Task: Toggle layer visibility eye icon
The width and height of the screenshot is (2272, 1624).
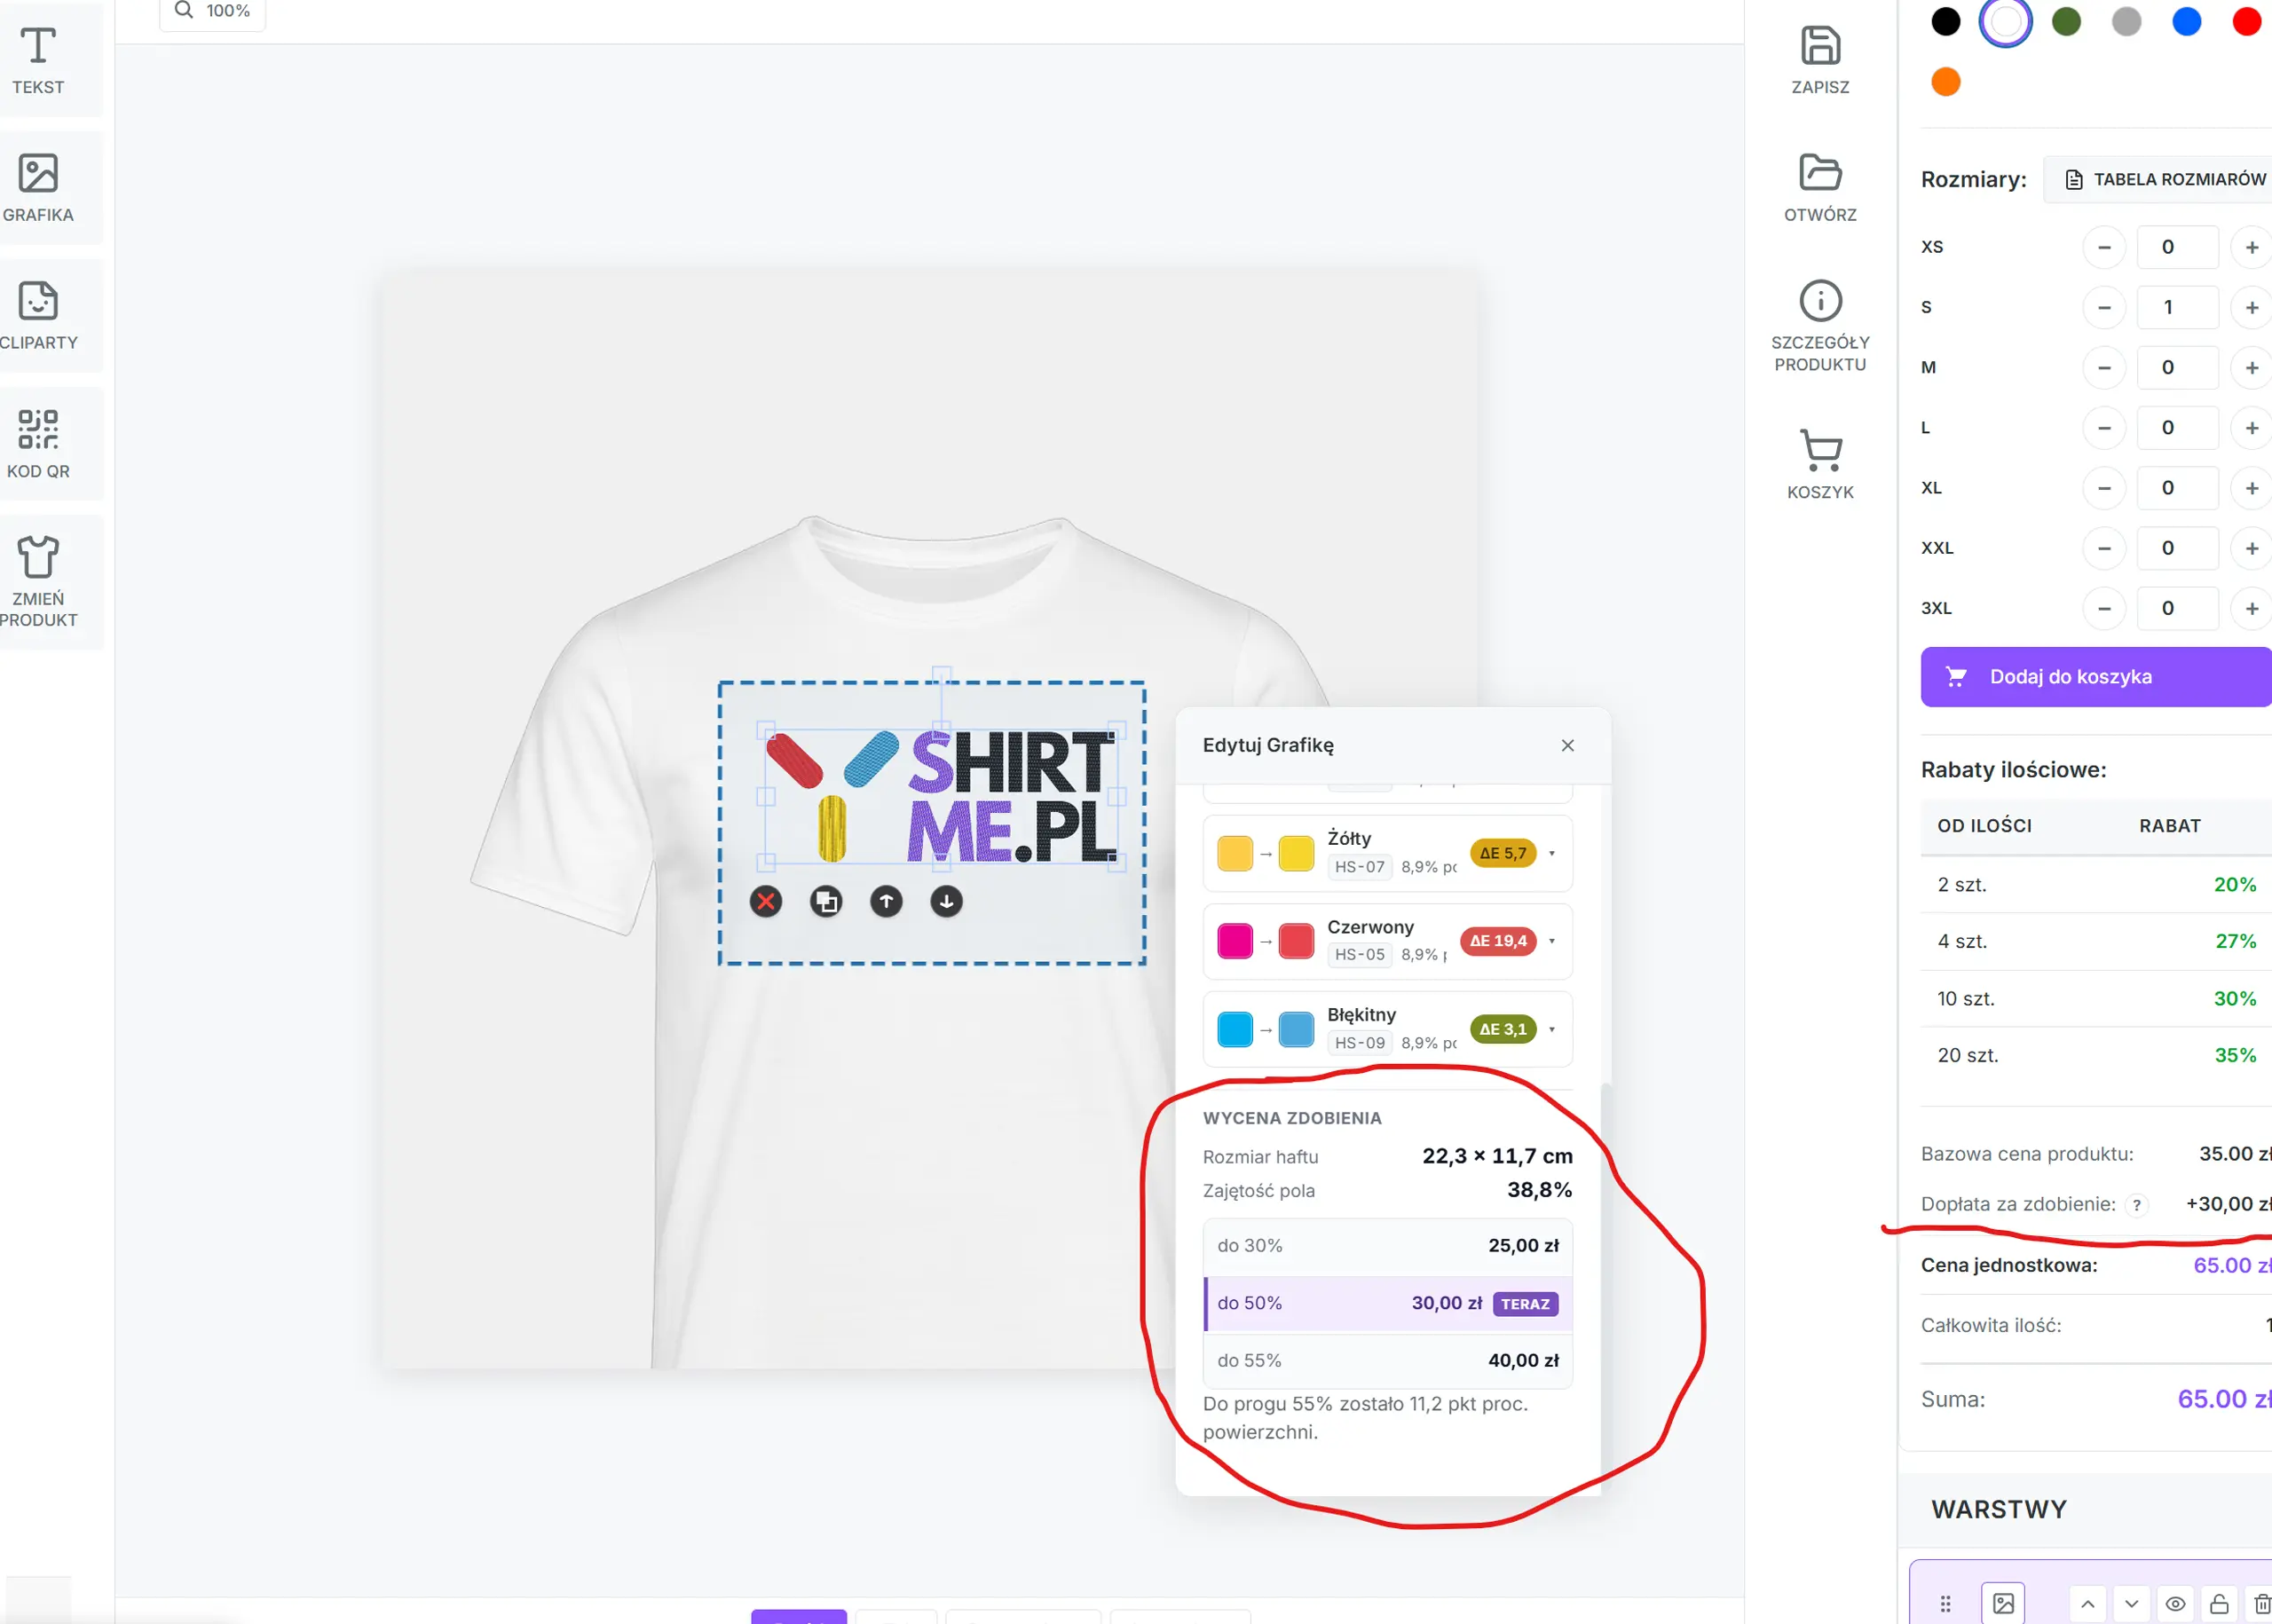Action: pyautogui.click(x=2175, y=1604)
